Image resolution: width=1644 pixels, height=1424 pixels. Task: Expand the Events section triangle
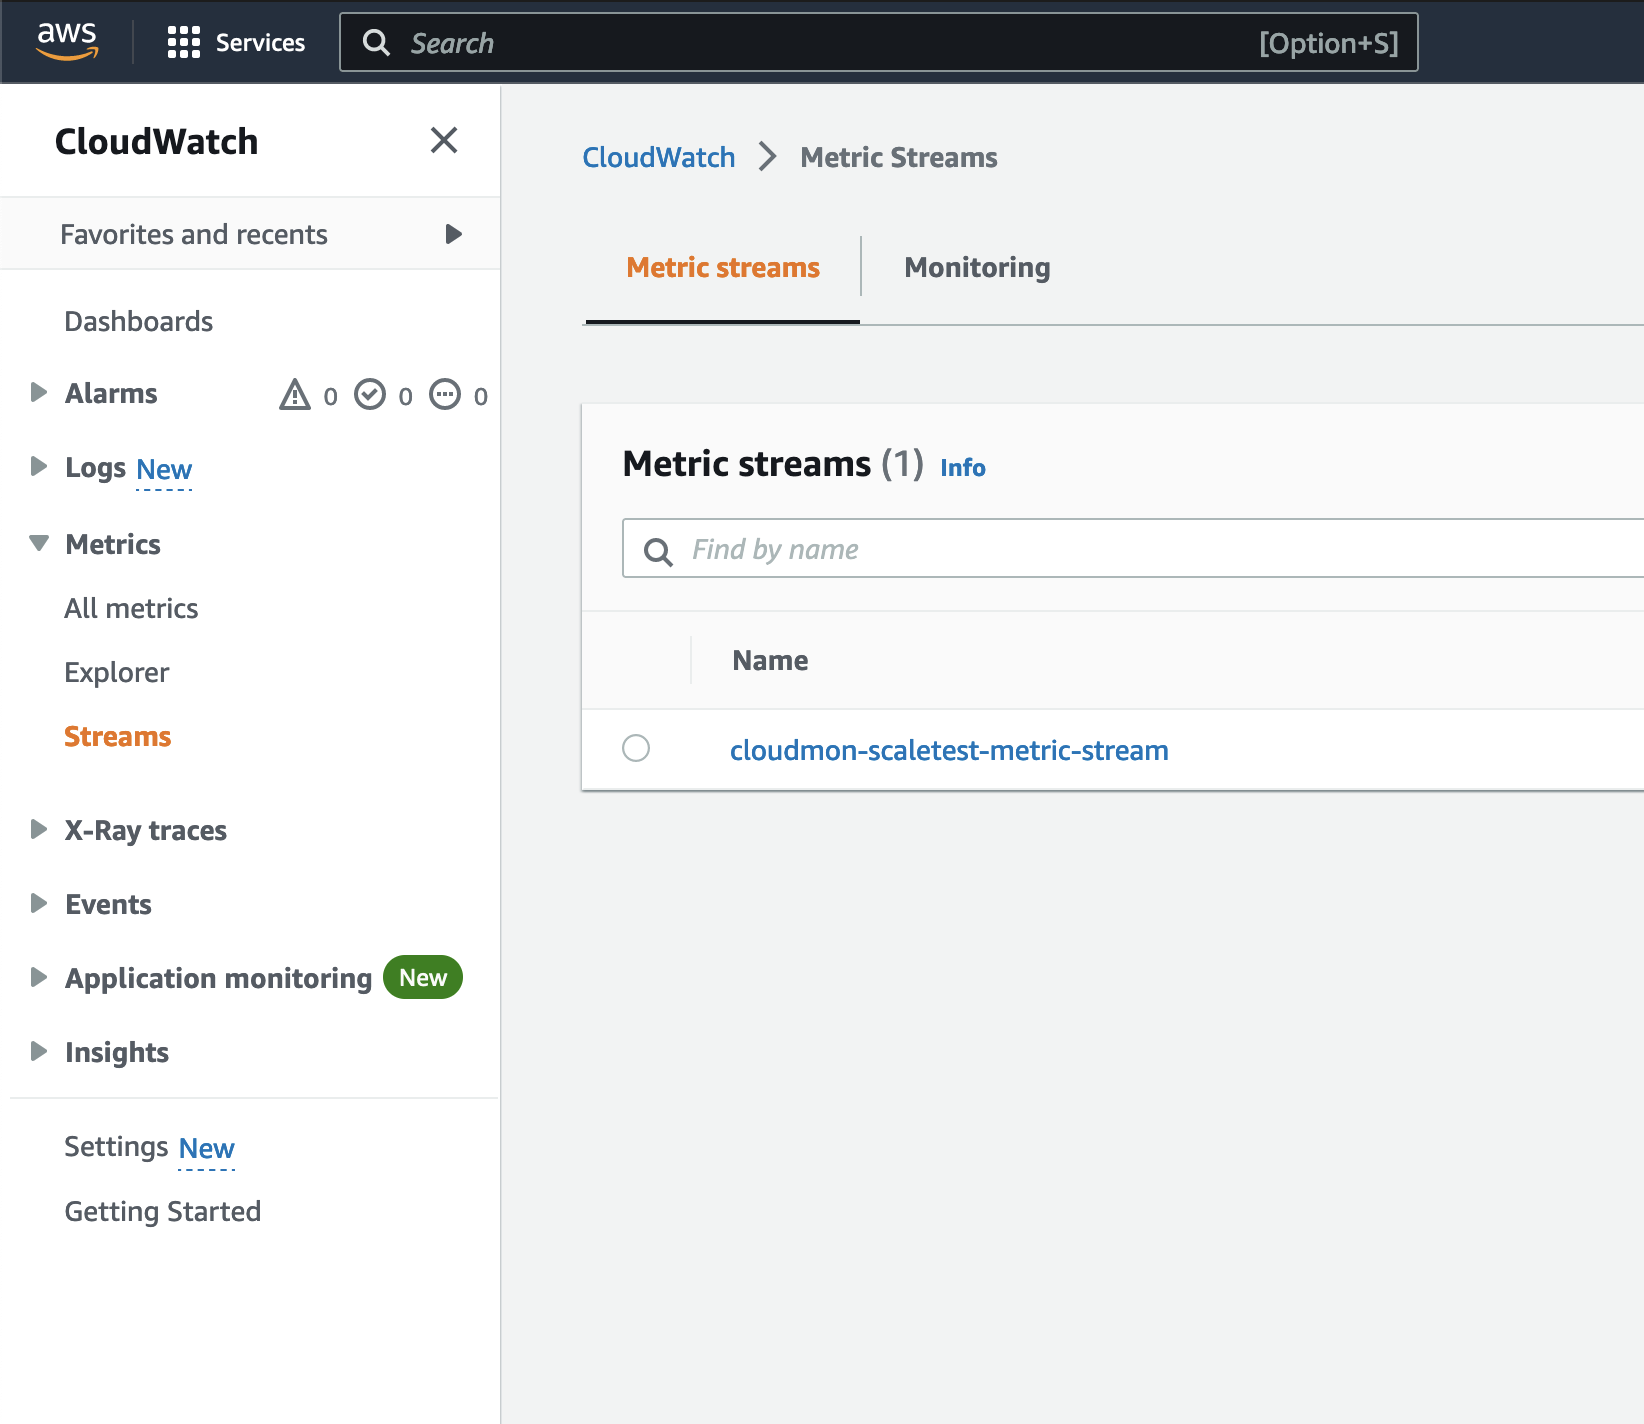click(x=38, y=903)
